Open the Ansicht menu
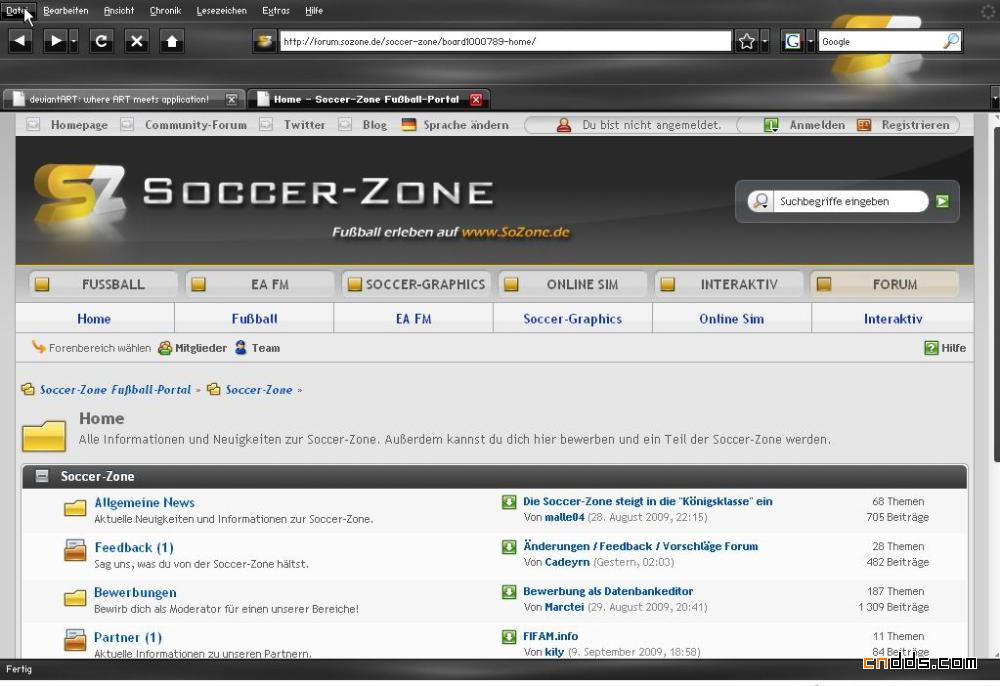Screen dimensions: 1000x686 (x=119, y=11)
